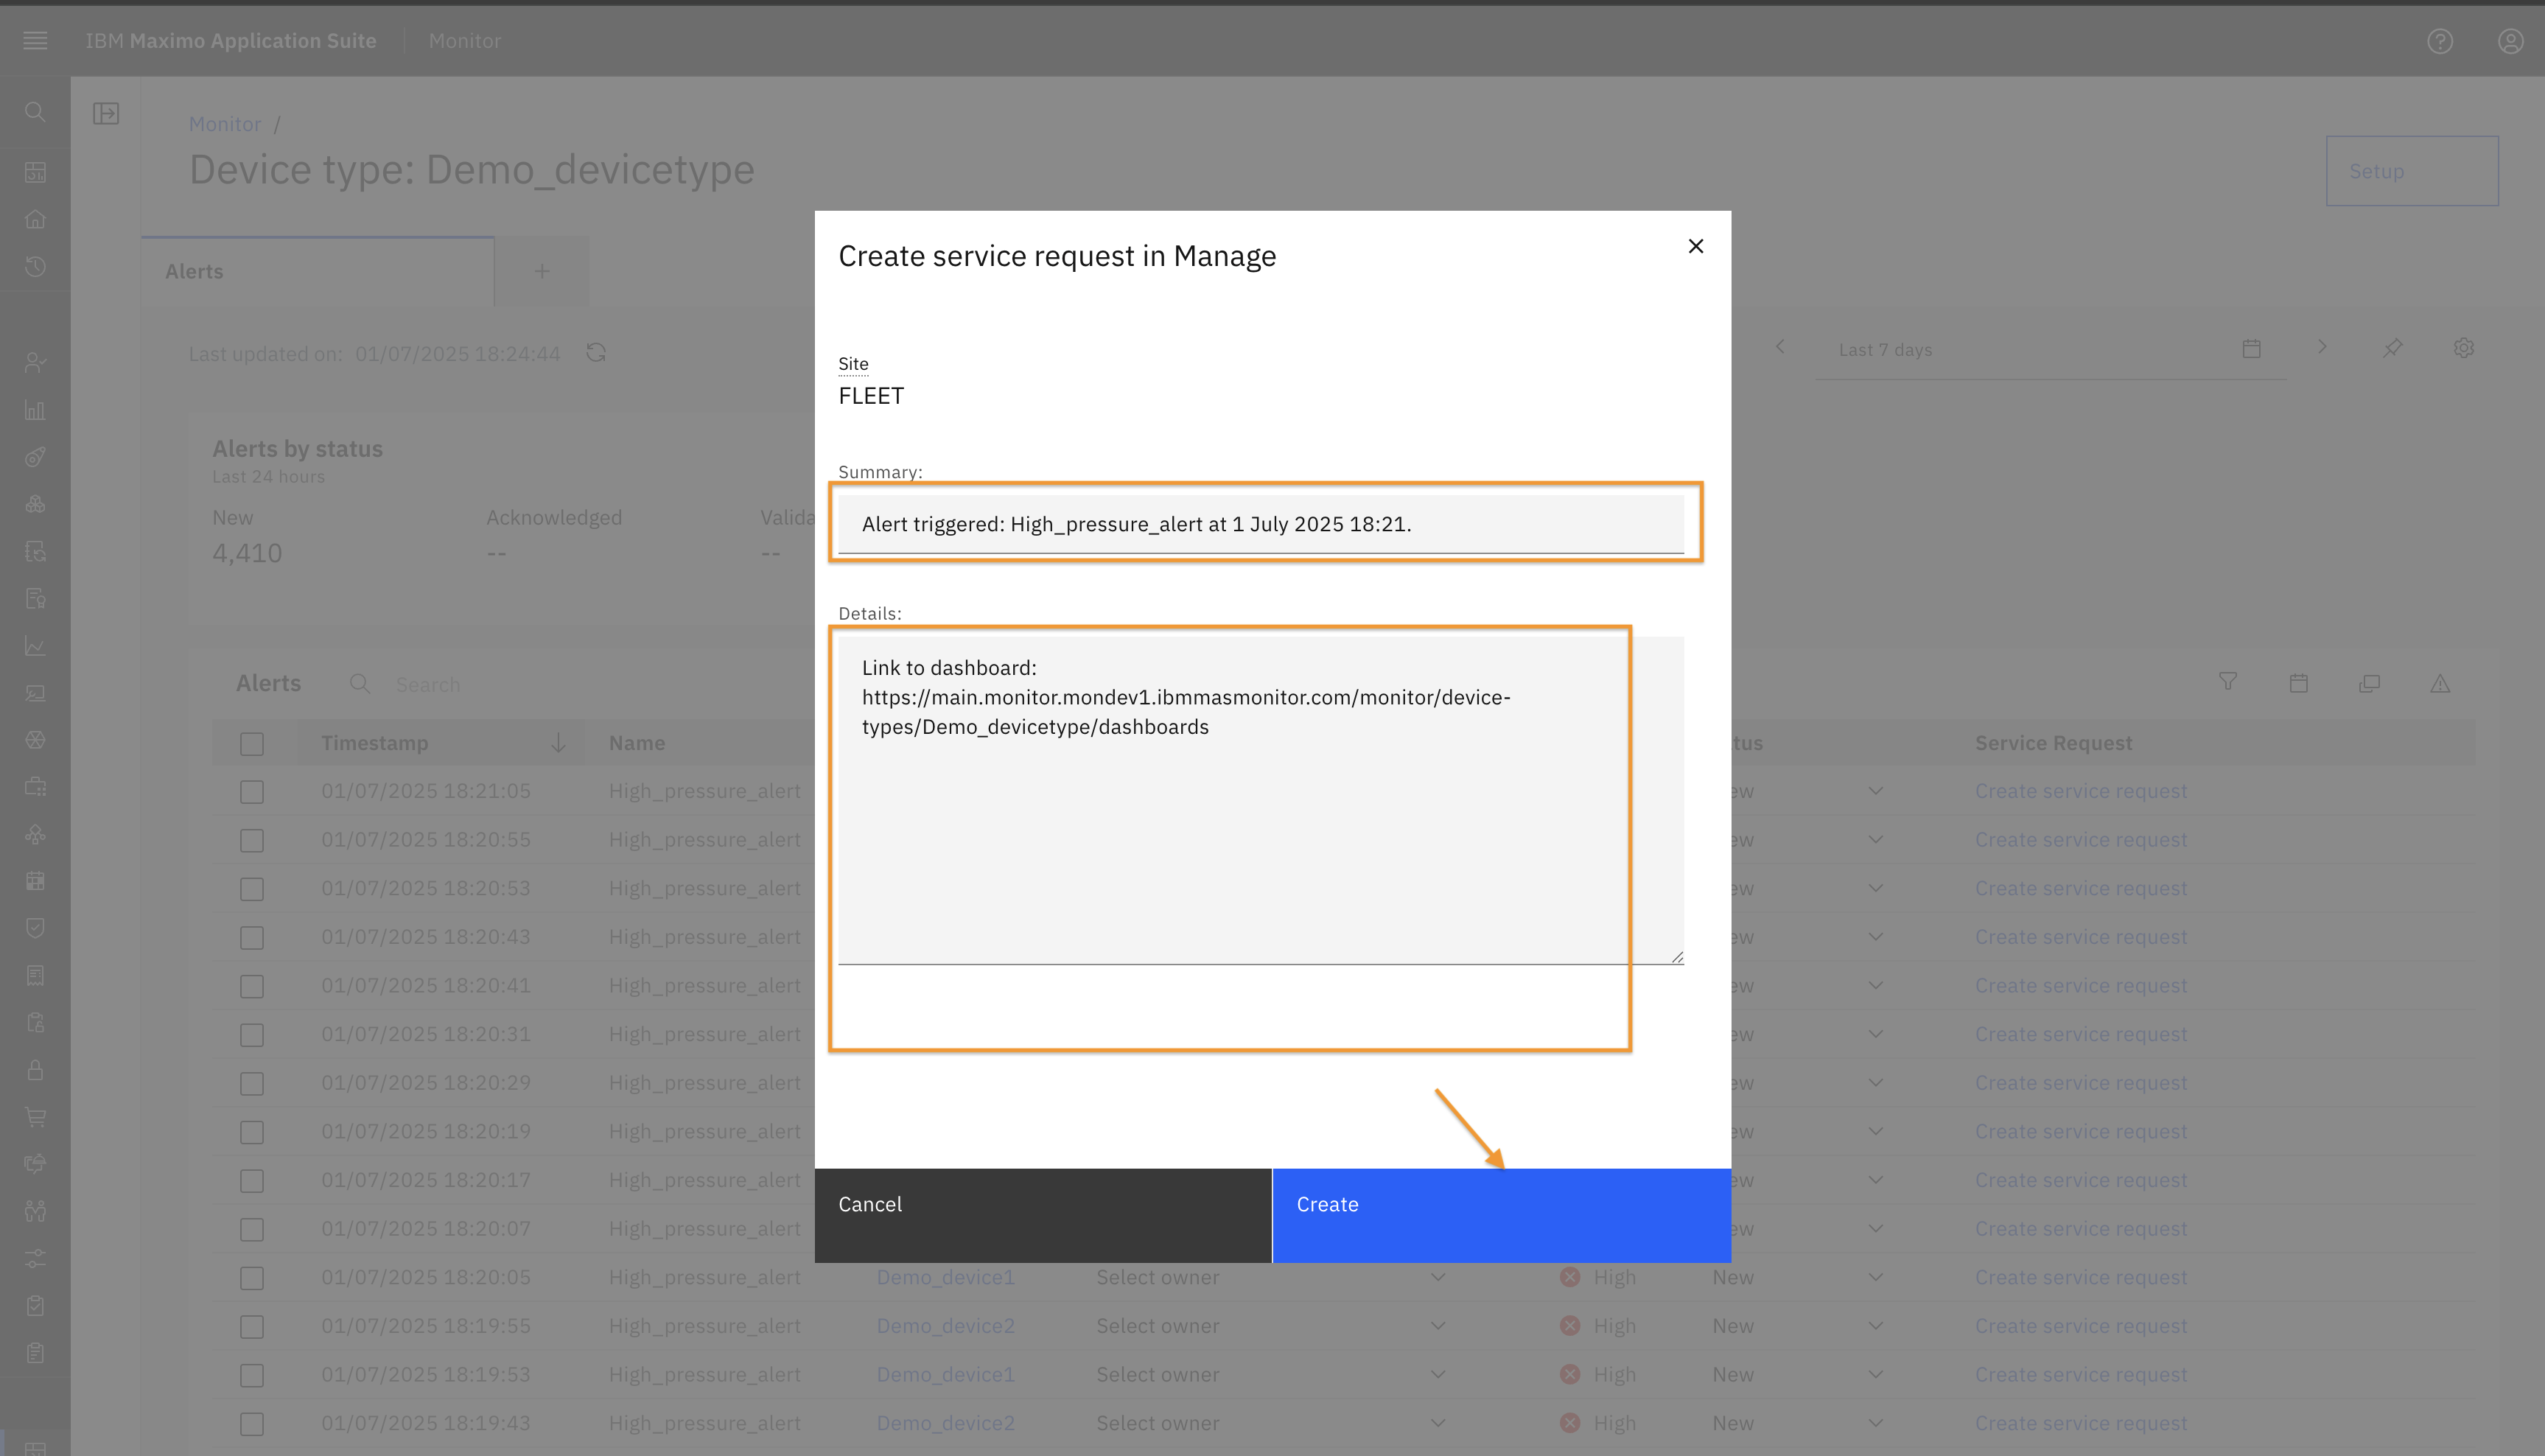2545x1456 pixels.
Task: Open the sliders settings icon in sidebar
Action: pyautogui.click(x=35, y=1258)
